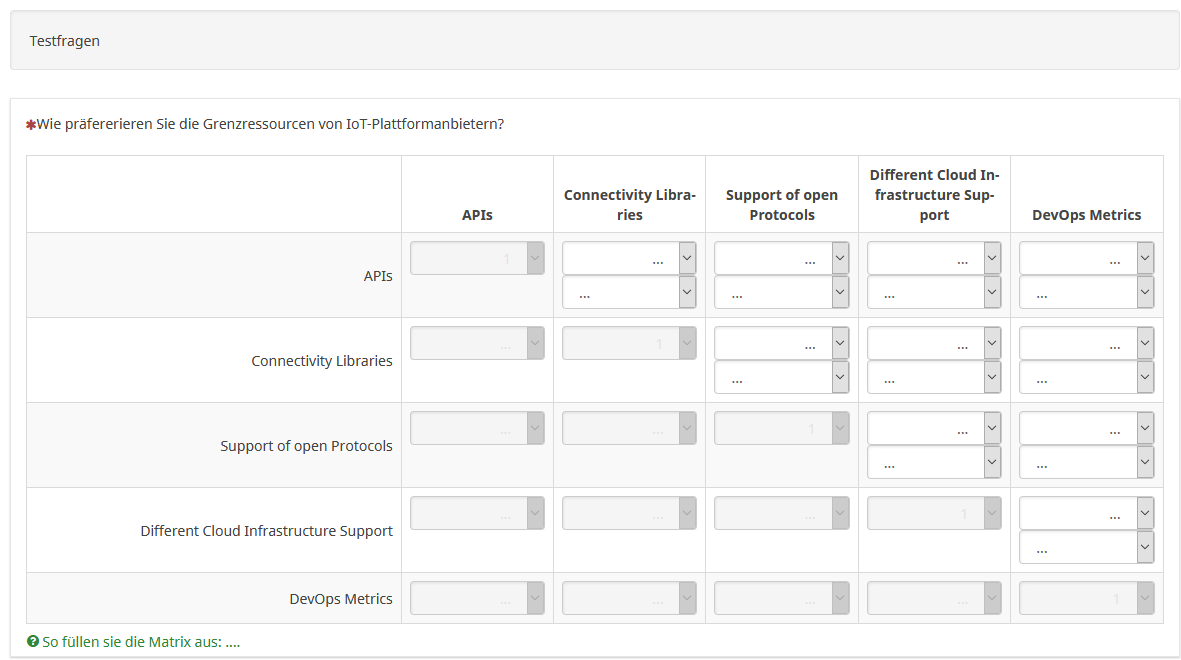Click the Testfragen group heading

(x=65, y=41)
